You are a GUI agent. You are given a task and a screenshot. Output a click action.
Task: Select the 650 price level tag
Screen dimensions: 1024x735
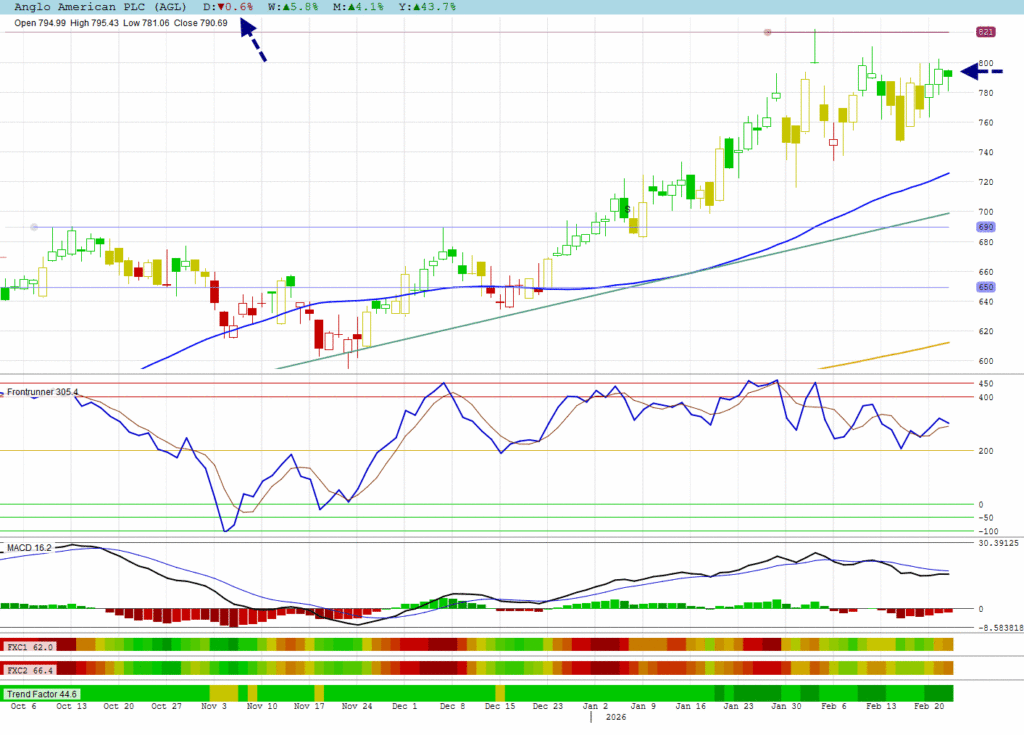click(x=985, y=287)
